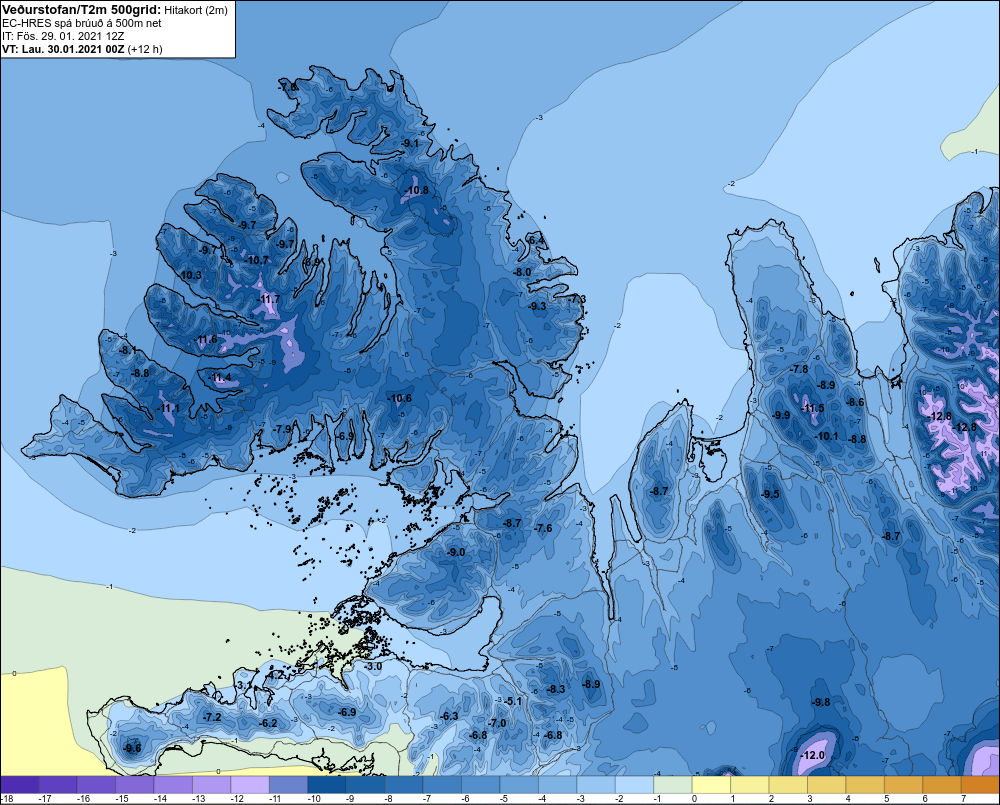Click the -9.3 temperature value
This screenshot has height=805, width=1000.
(538, 306)
